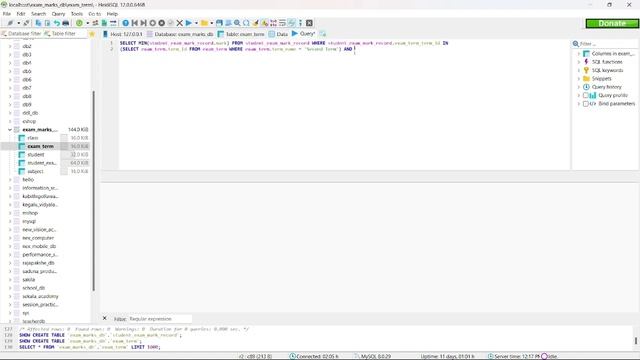Click the green Refresh icon in toolbar
Viewport: 640px width, 360px height.
(x=79, y=23)
